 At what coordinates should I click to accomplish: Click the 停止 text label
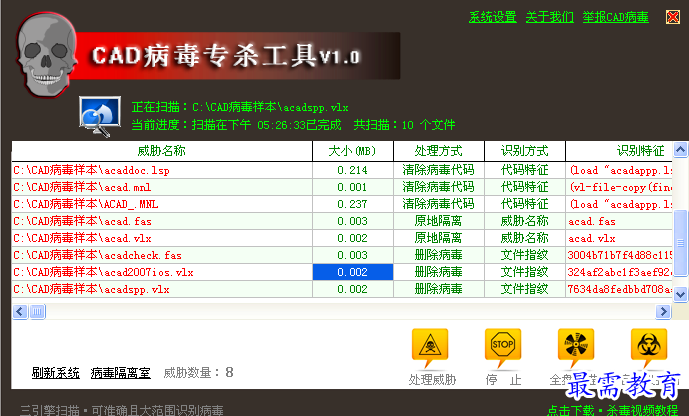(x=504, y=380)
